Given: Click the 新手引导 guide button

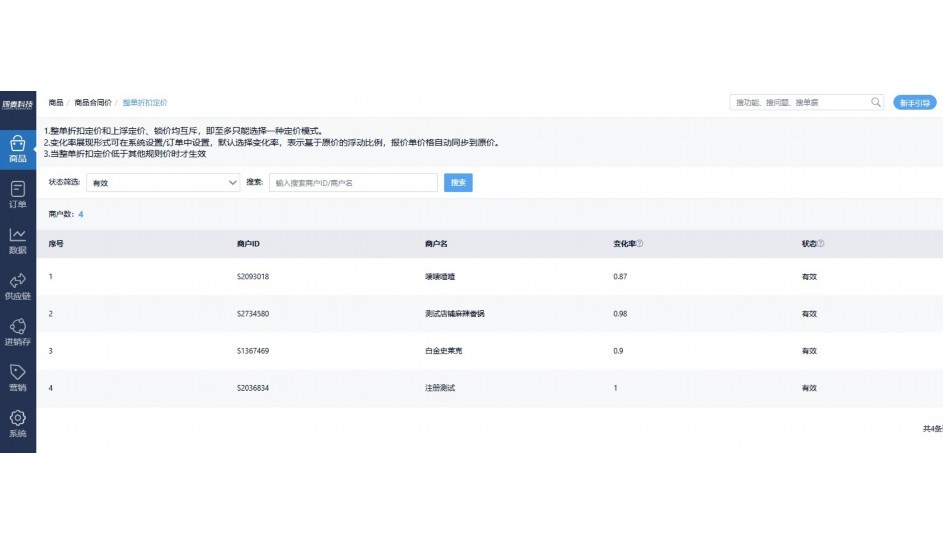Looking at the screenshot, I should pos(913,103).
